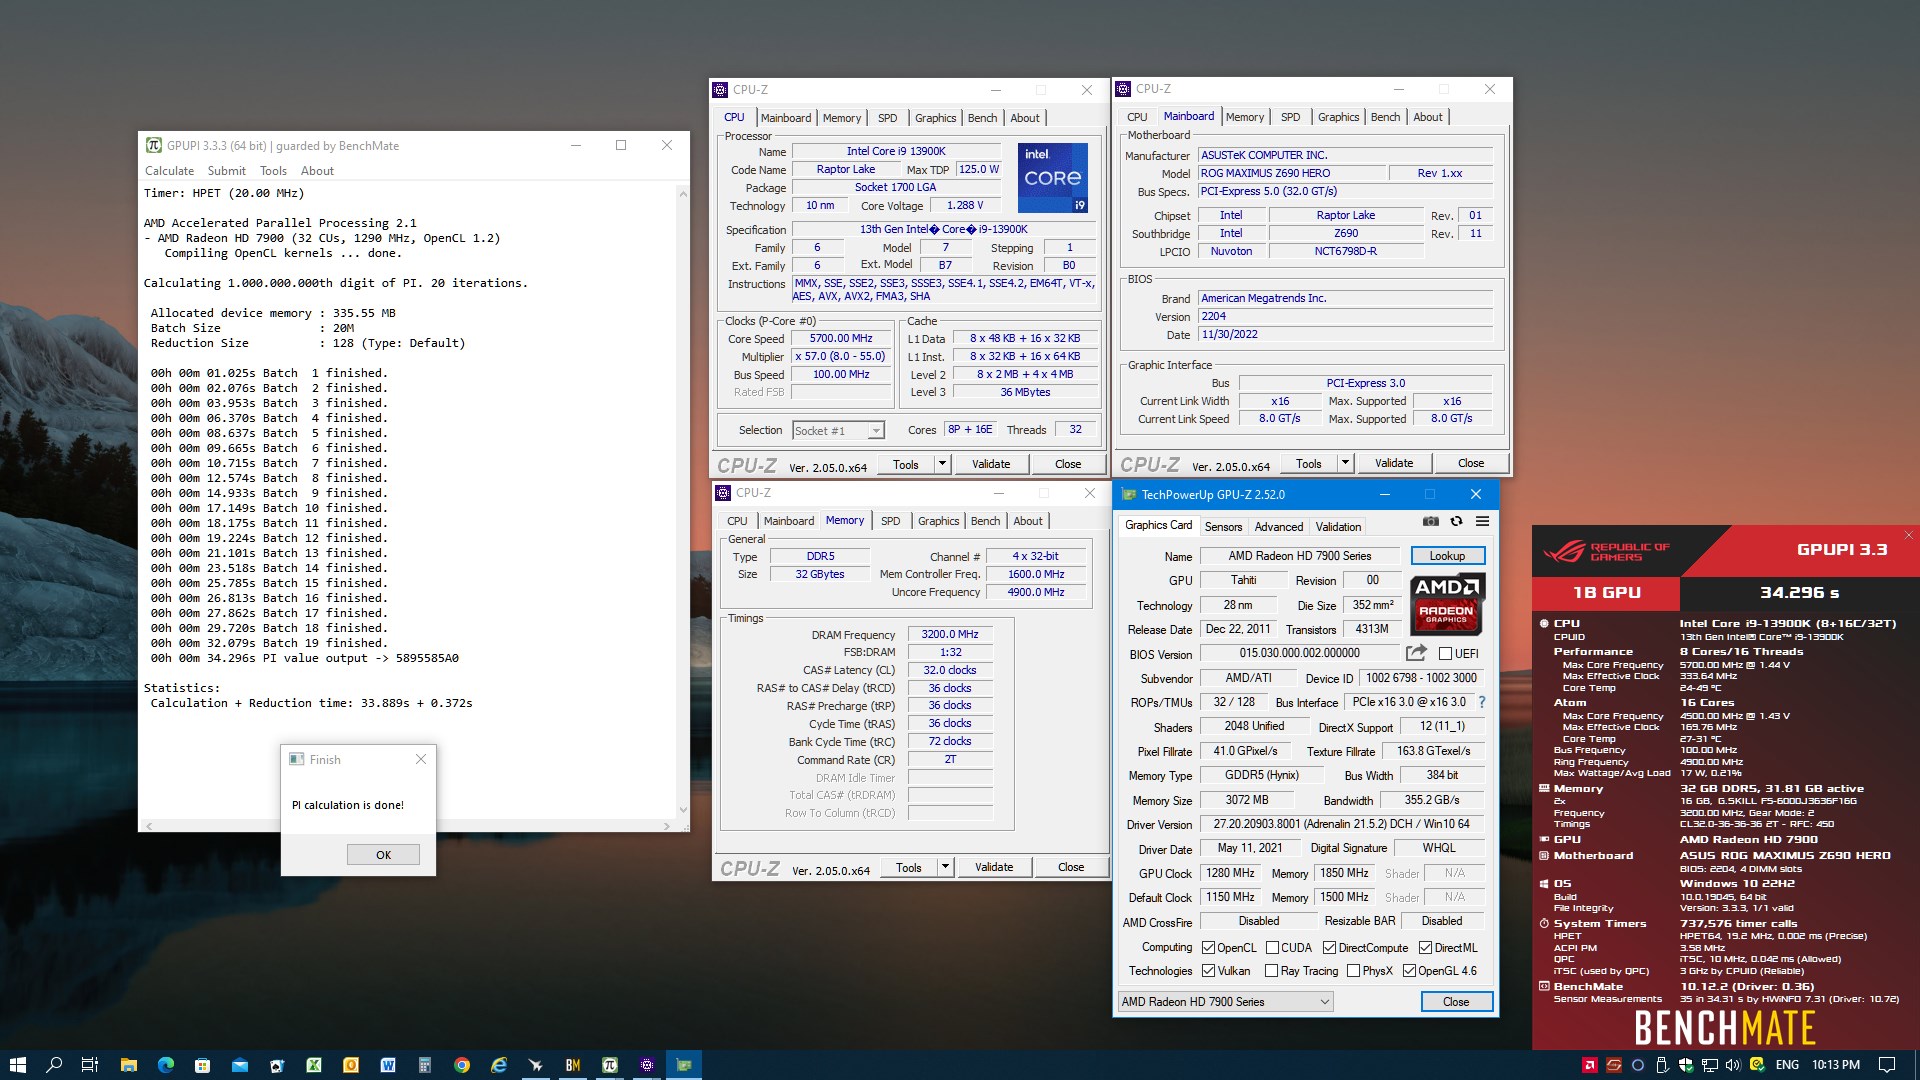Open the Validation tab in GPU-Z
This screenshot has height=1080, width=1920.
(1338, 527)
